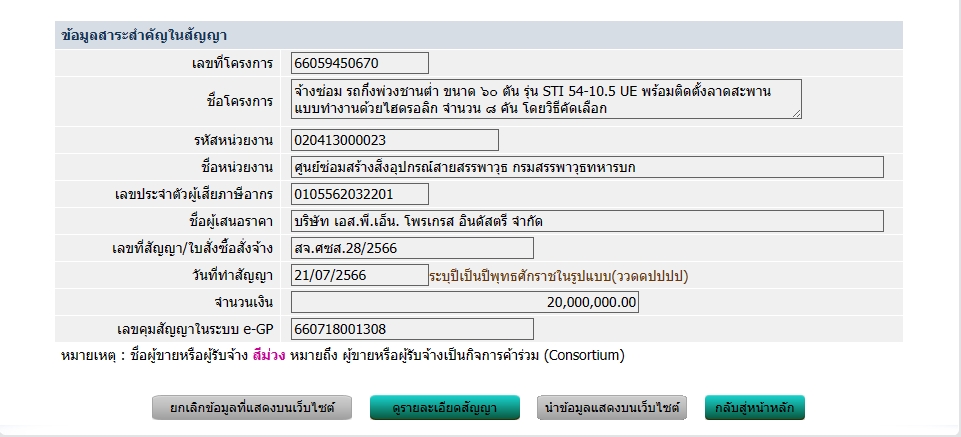Grab the textarea resize handle corner
This screenshot has height=437, width=961.
[797, 113]
